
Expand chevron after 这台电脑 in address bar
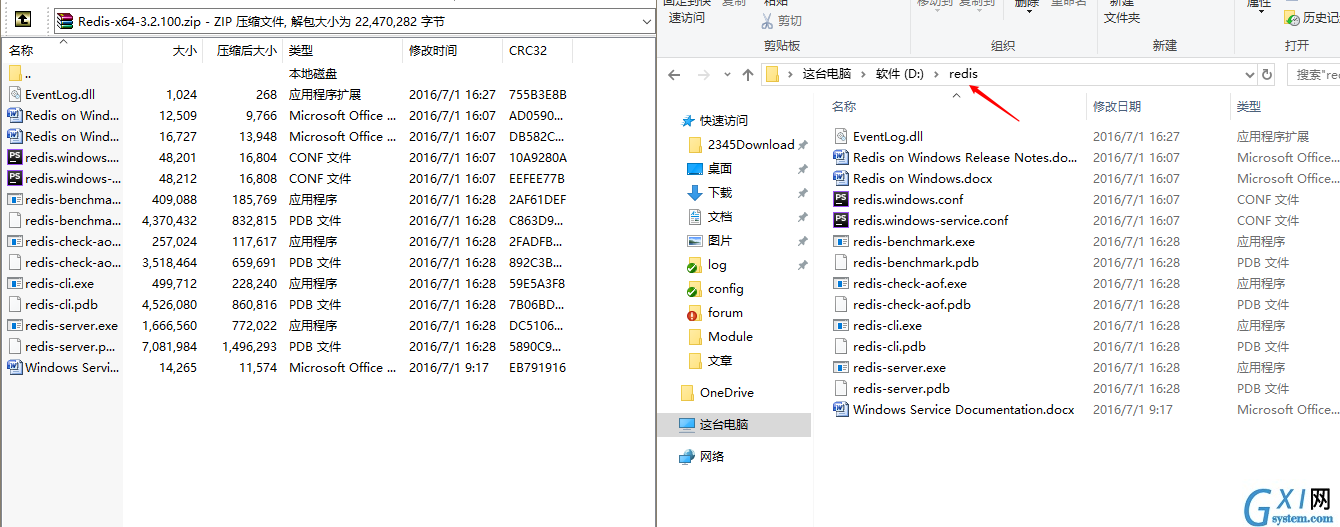(x=864, y=74)
